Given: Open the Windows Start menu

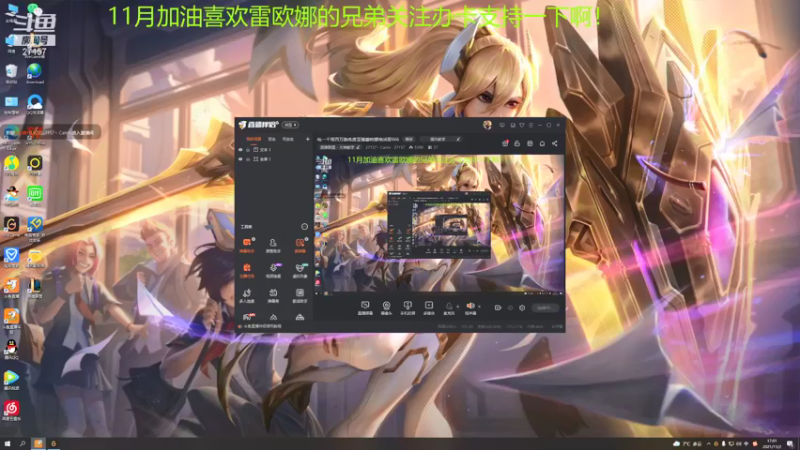Looking at the screenshot, I should 7,443.
